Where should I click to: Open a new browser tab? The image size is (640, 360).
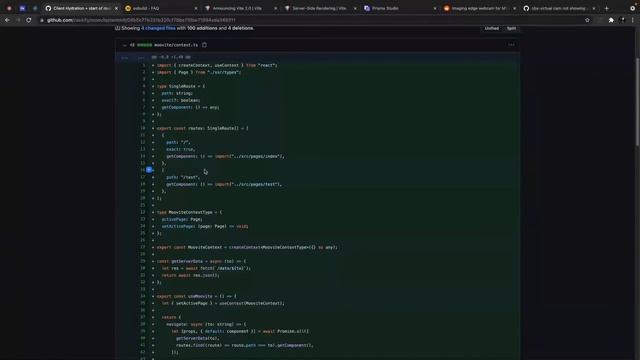tap(607, 8)
